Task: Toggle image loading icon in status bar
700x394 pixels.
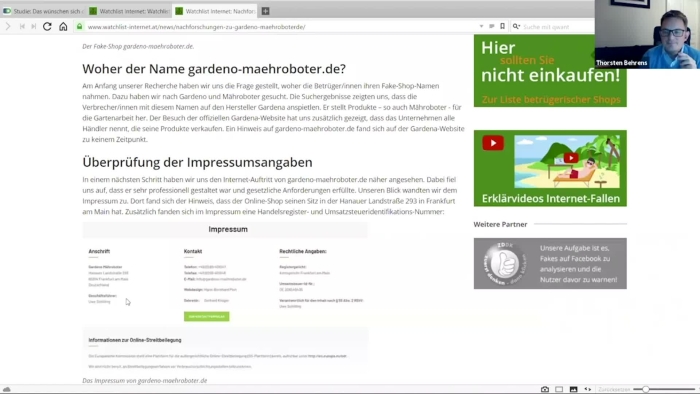Action: [573, 389]
